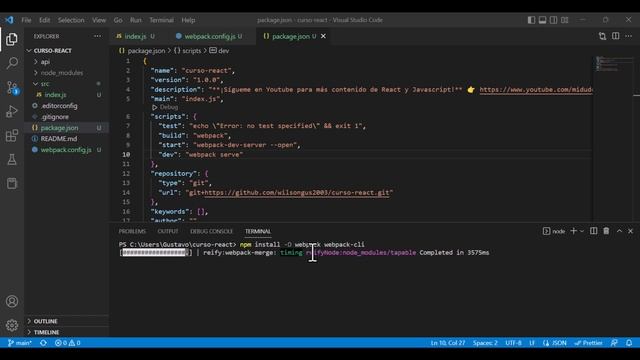
Task: Switch to the Problems panel tab
Action: point(132,231)
